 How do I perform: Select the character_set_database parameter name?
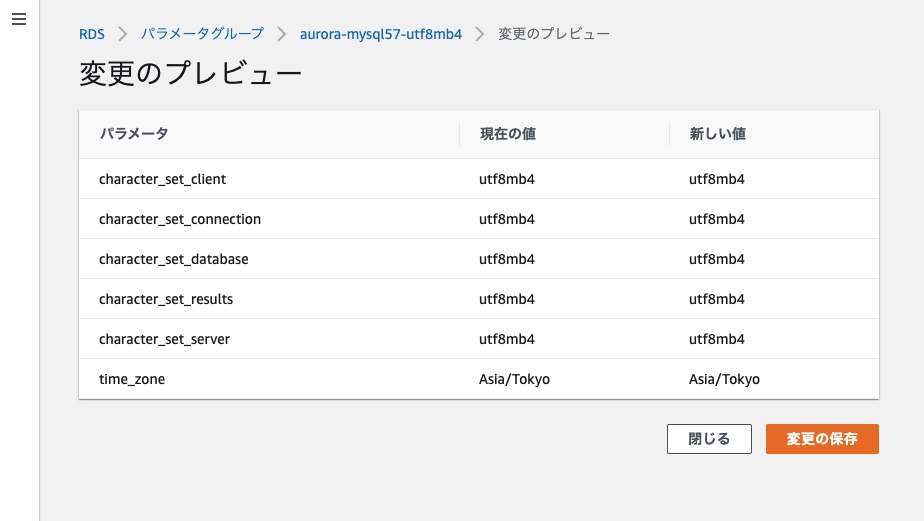(173, 259)
